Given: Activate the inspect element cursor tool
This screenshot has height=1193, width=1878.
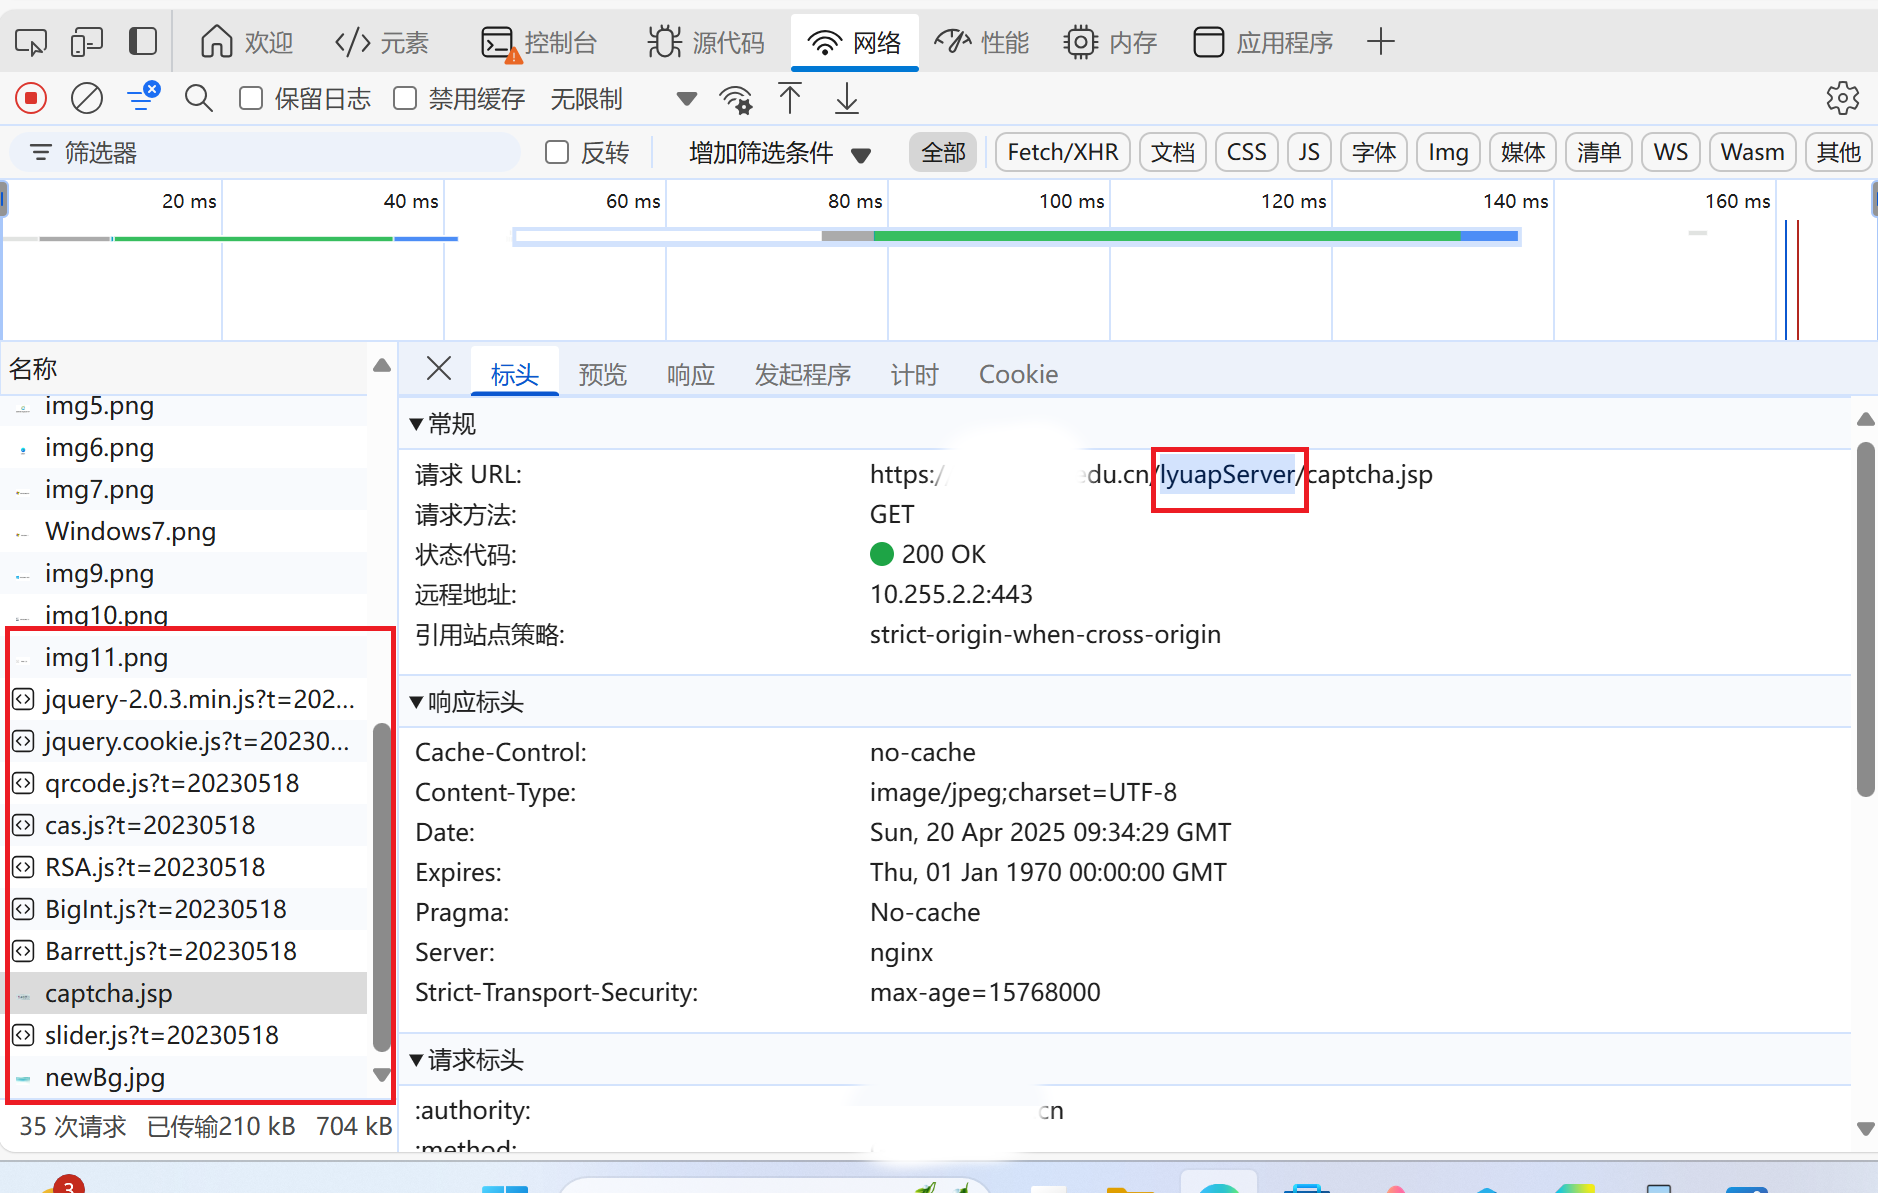Looking at the screenshot, I should [x=31, y=41].
